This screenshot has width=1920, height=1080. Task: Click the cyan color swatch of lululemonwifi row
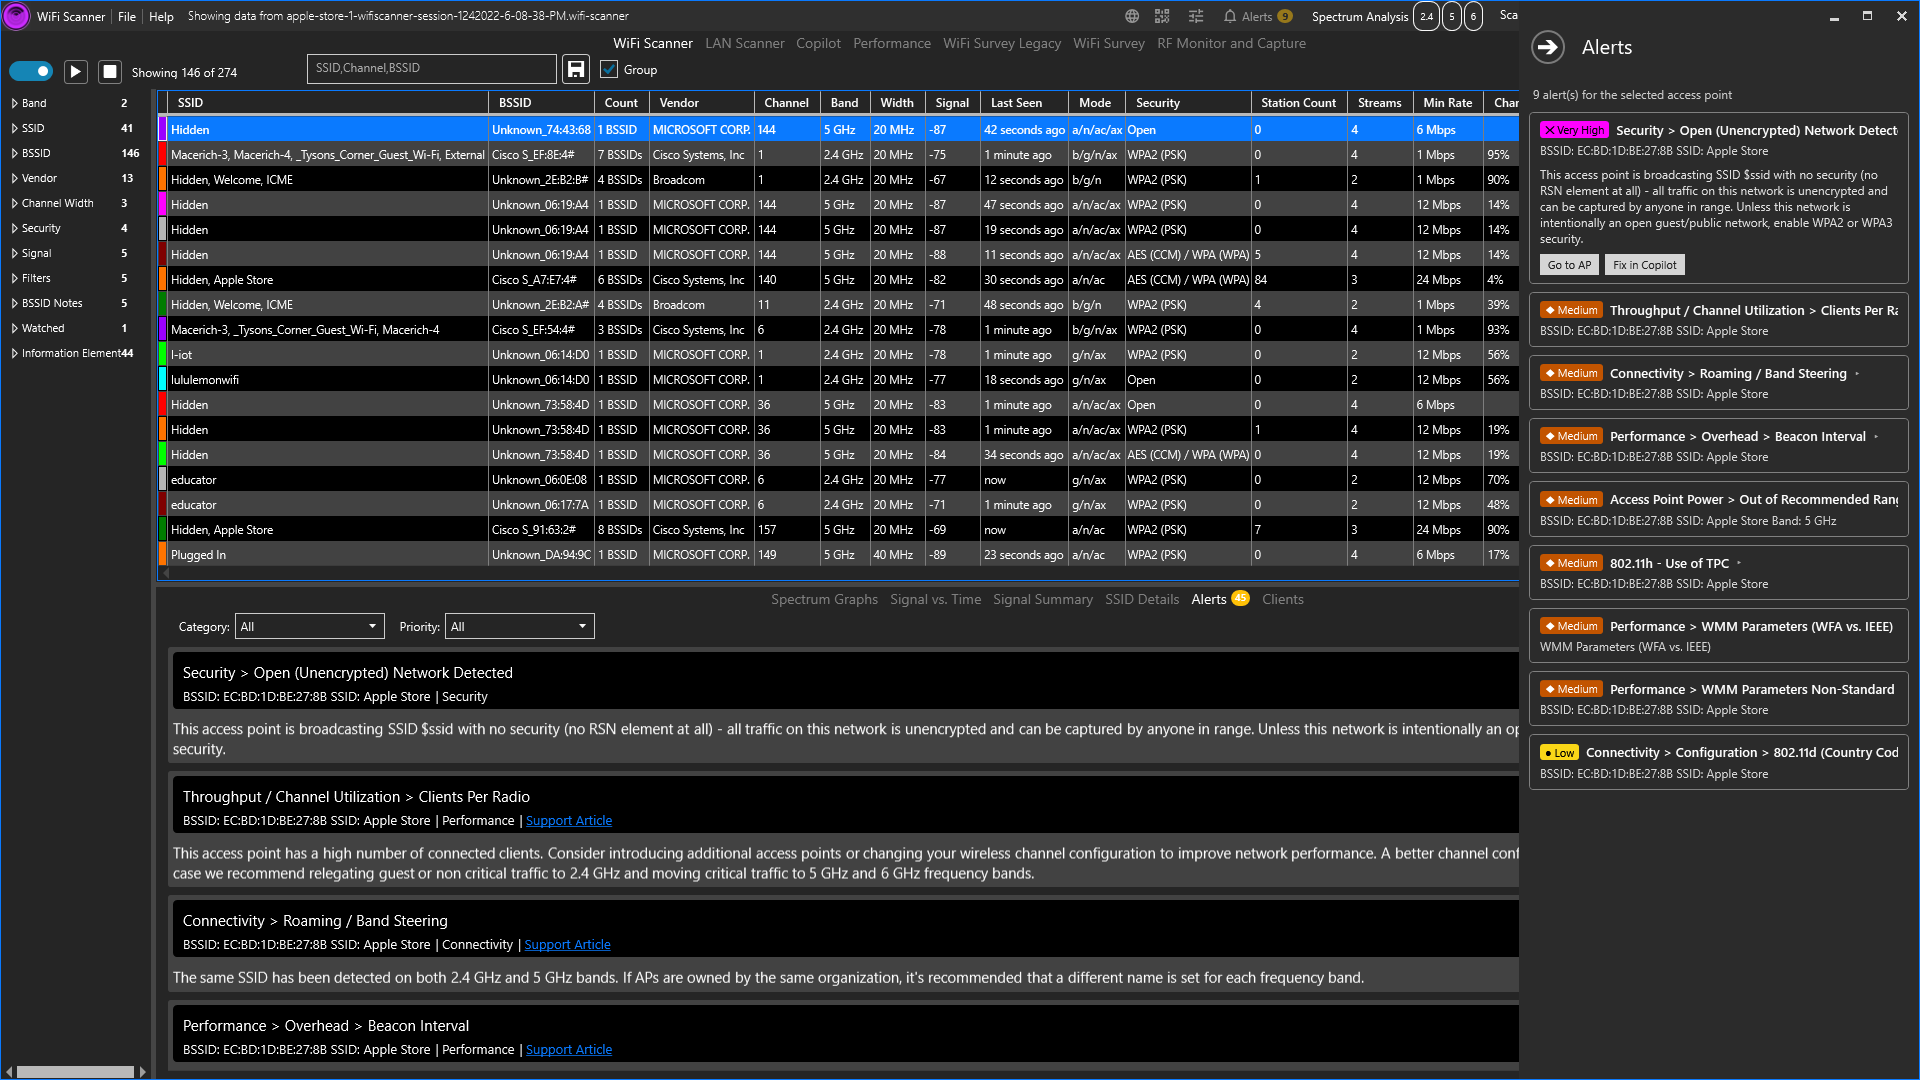[162, 380]
